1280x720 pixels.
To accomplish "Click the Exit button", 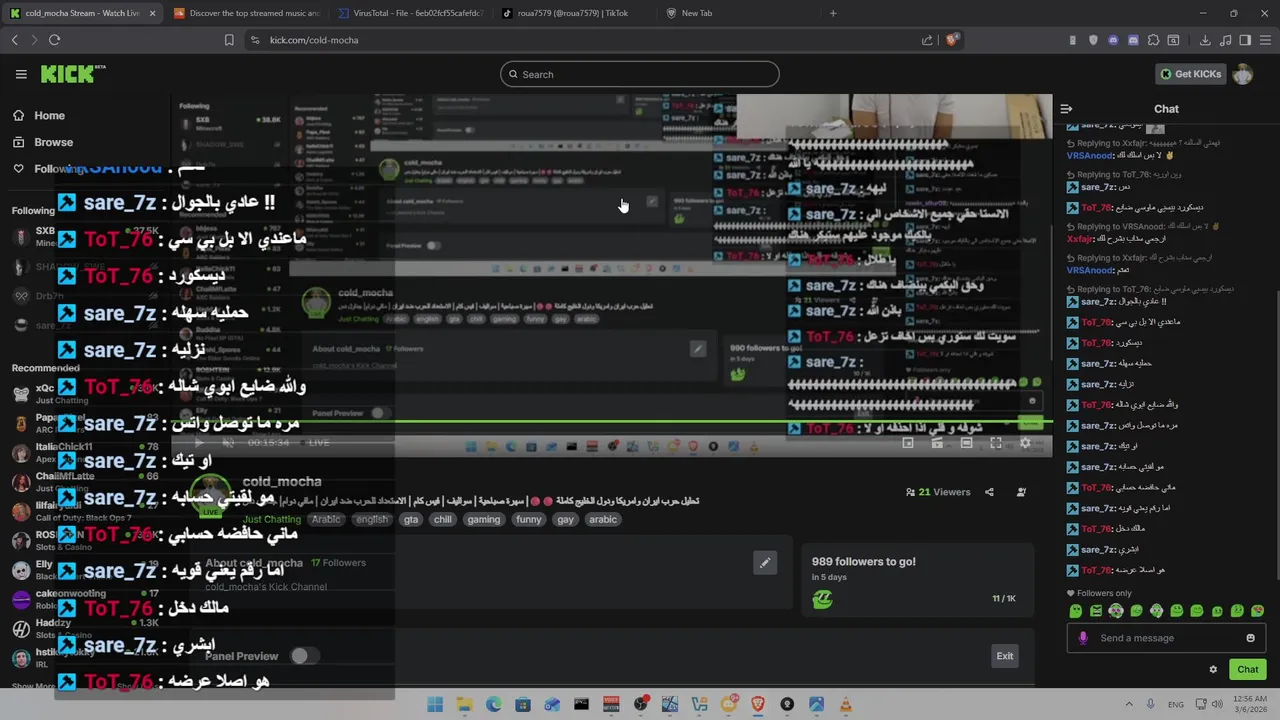I will point(1005,656).
